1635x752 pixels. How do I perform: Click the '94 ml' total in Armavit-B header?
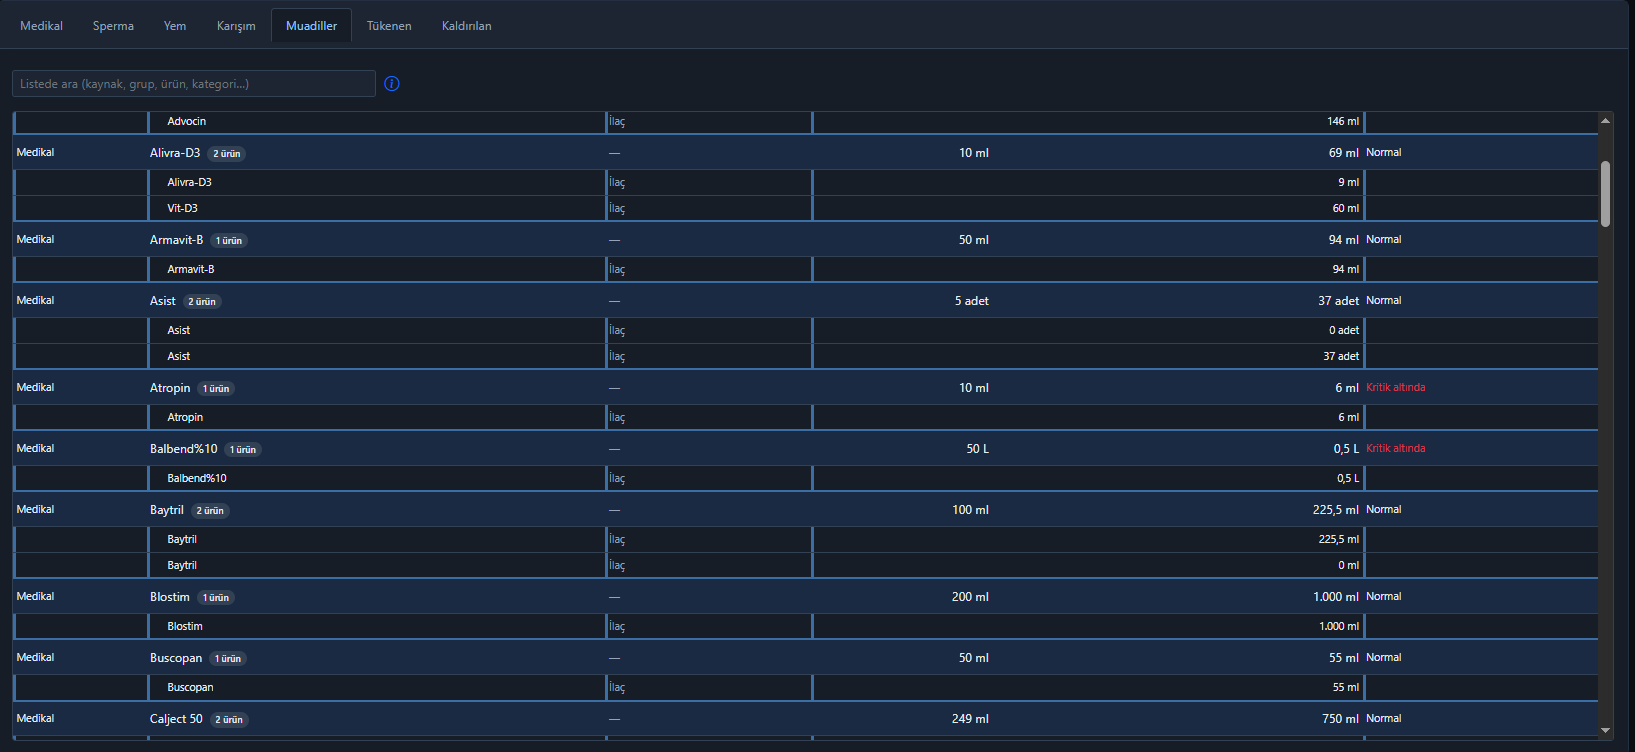point(1344,240)
